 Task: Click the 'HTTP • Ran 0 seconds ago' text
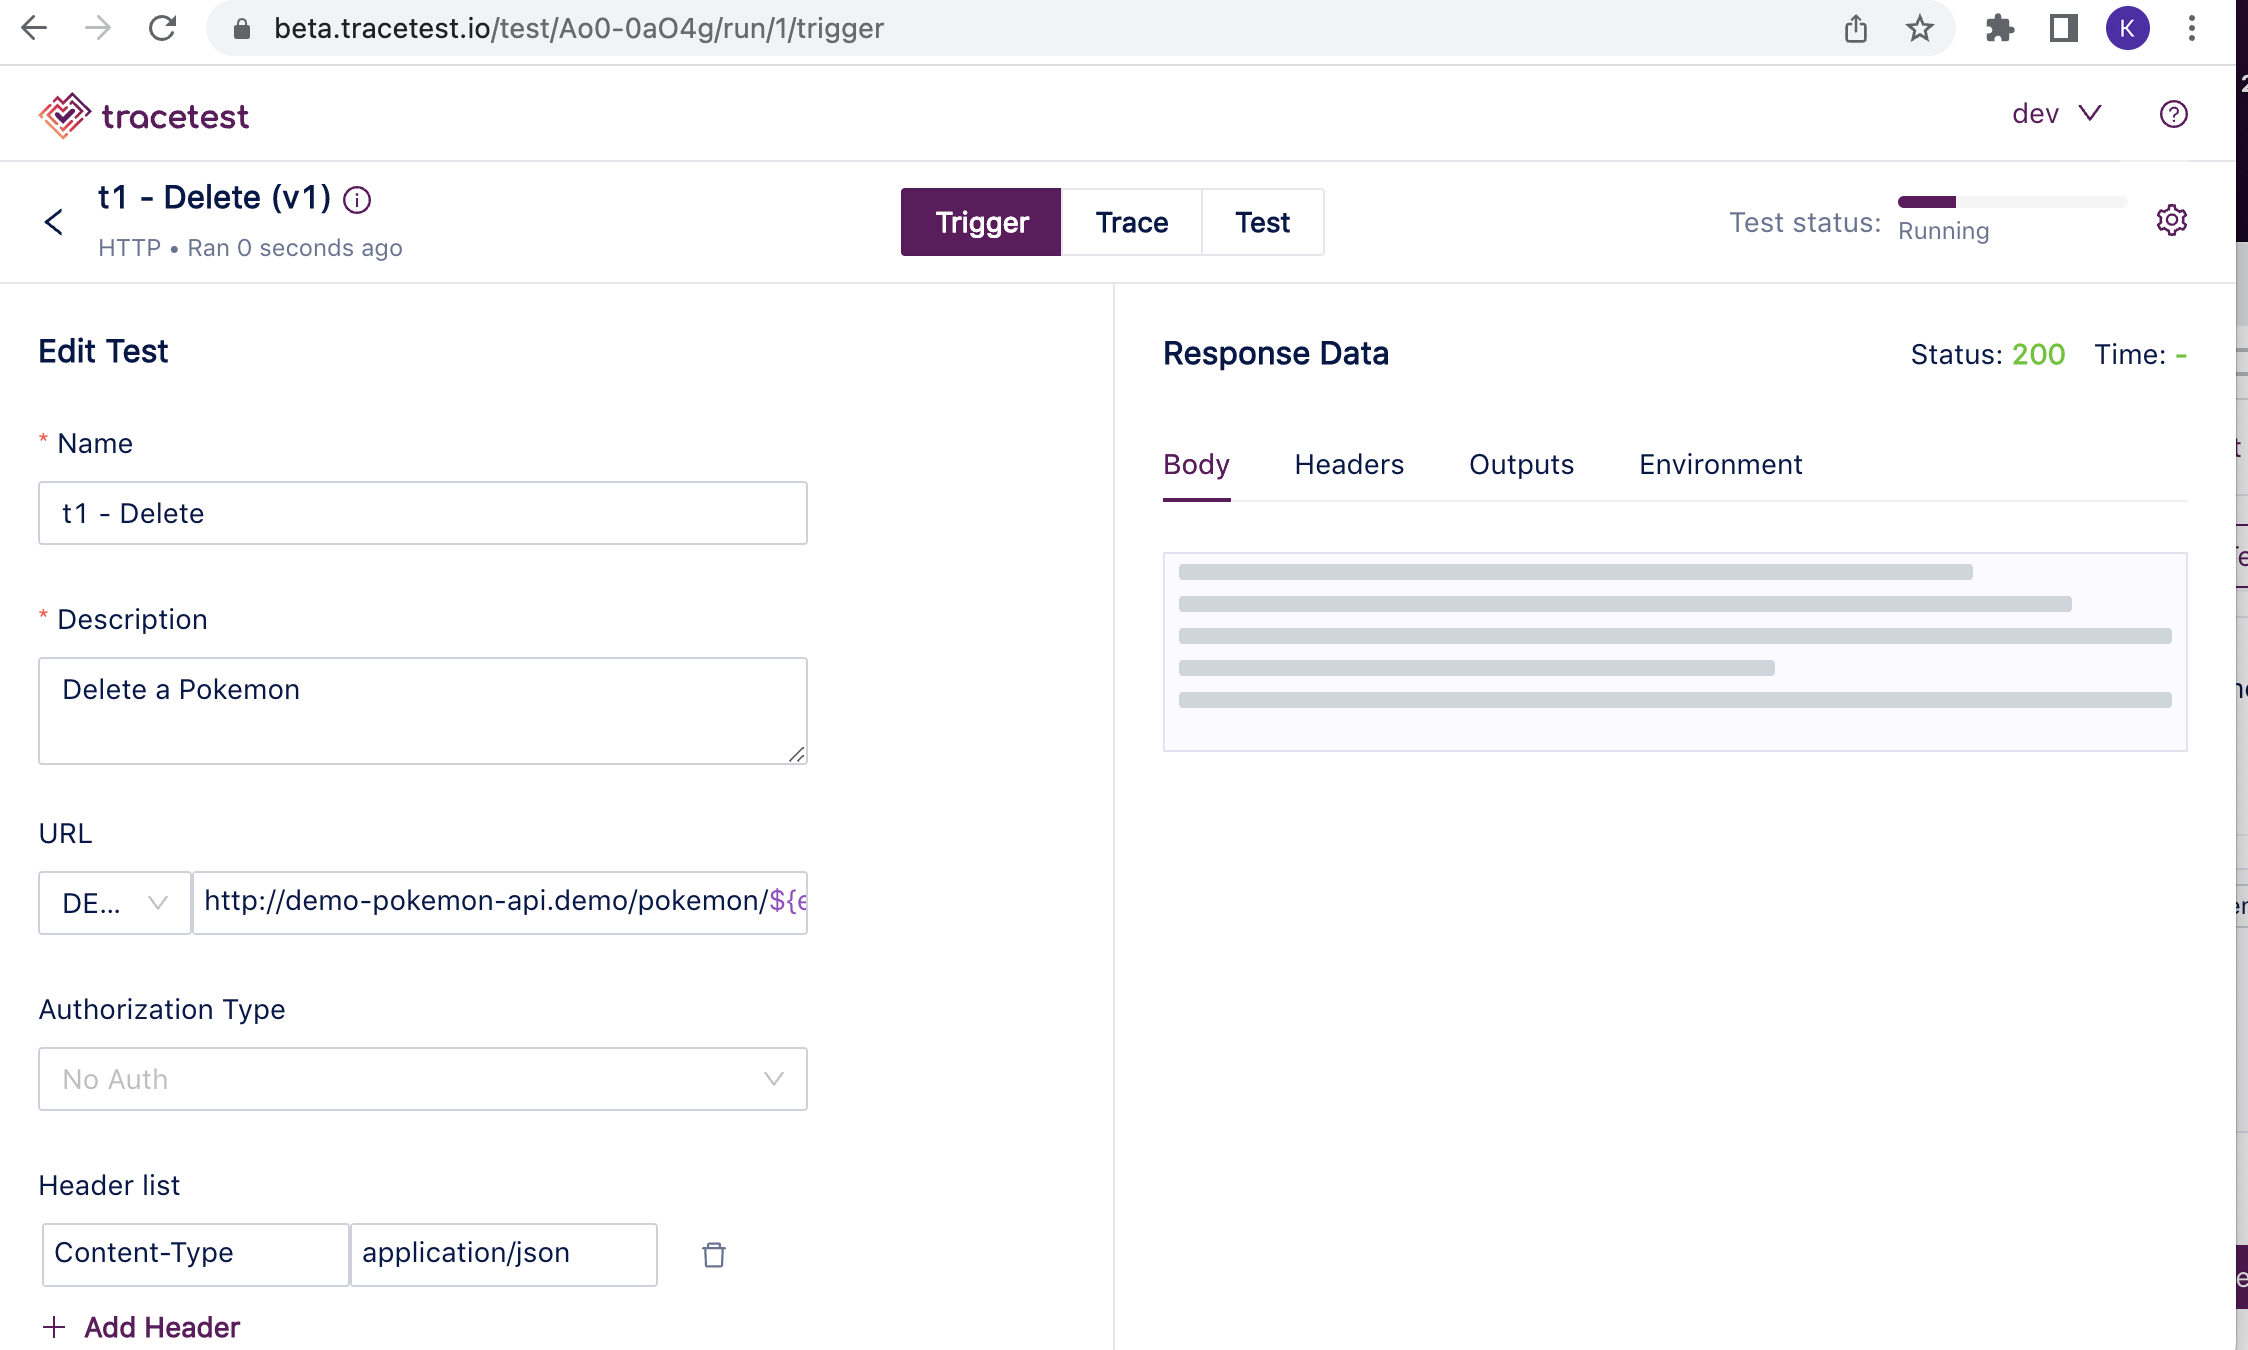pos(250,248)
